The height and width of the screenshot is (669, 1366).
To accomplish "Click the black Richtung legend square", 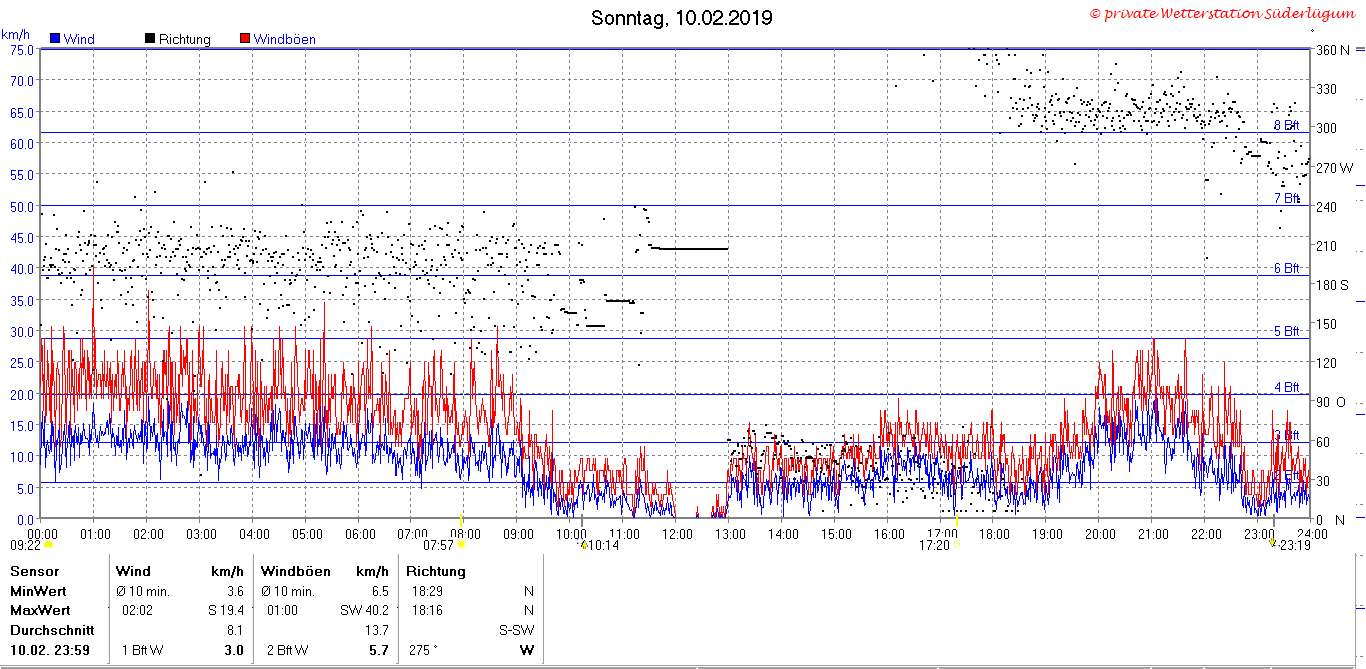I will (x=150, y=39).
